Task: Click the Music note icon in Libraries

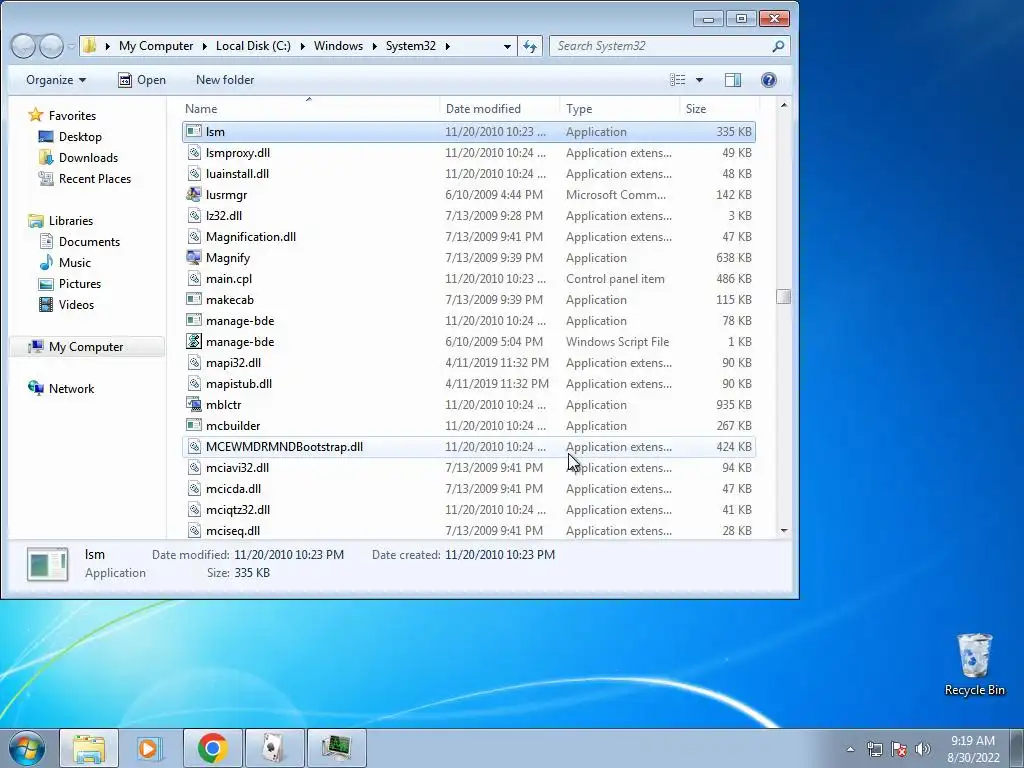Action: (x=46, y=263)
